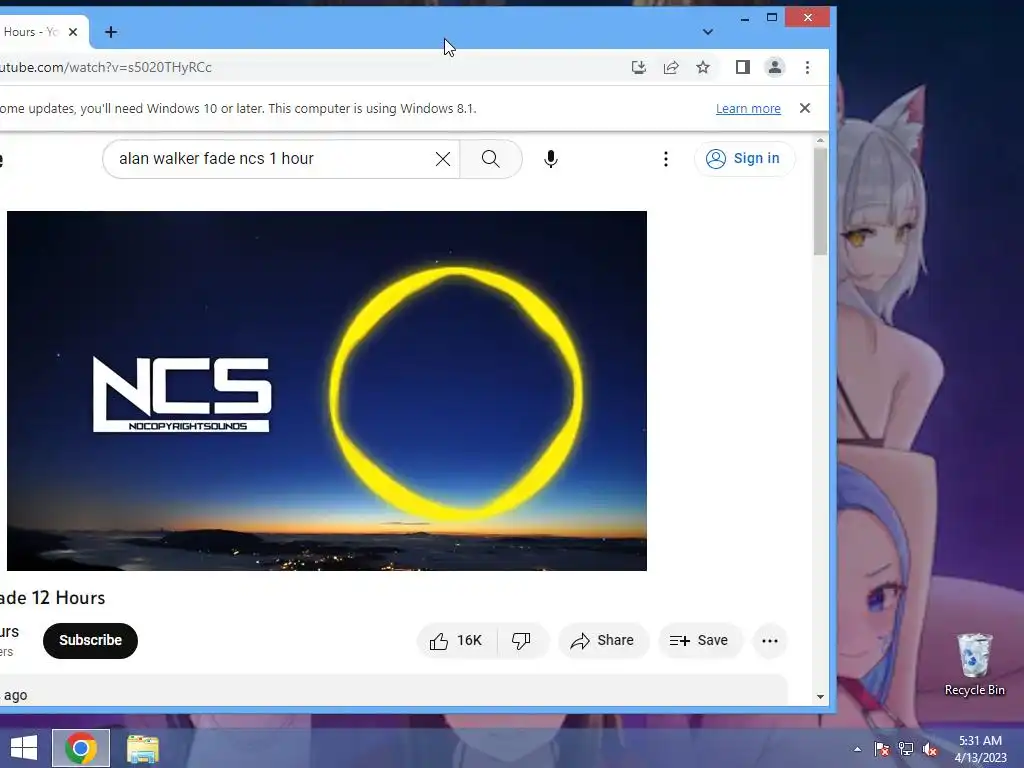The height and width of the screenshot is (768, 1024).
Task: Save the video to a playlist
Action: click(x=699, y=641)
